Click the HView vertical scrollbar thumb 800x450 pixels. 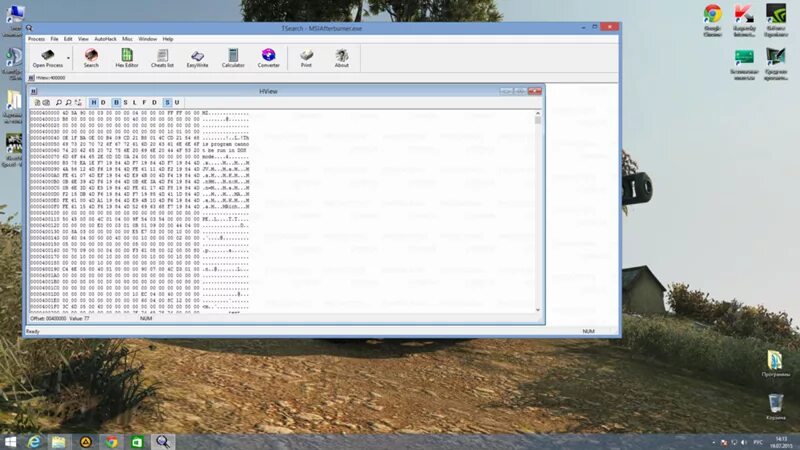538,120
